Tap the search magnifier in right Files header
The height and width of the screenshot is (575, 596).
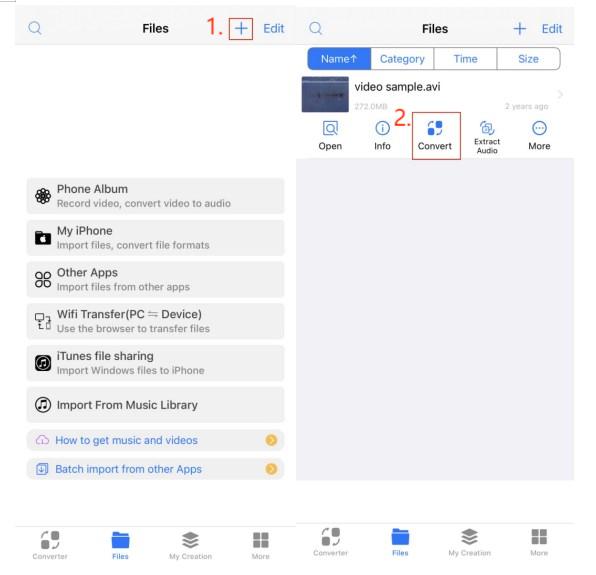point(315,28)
